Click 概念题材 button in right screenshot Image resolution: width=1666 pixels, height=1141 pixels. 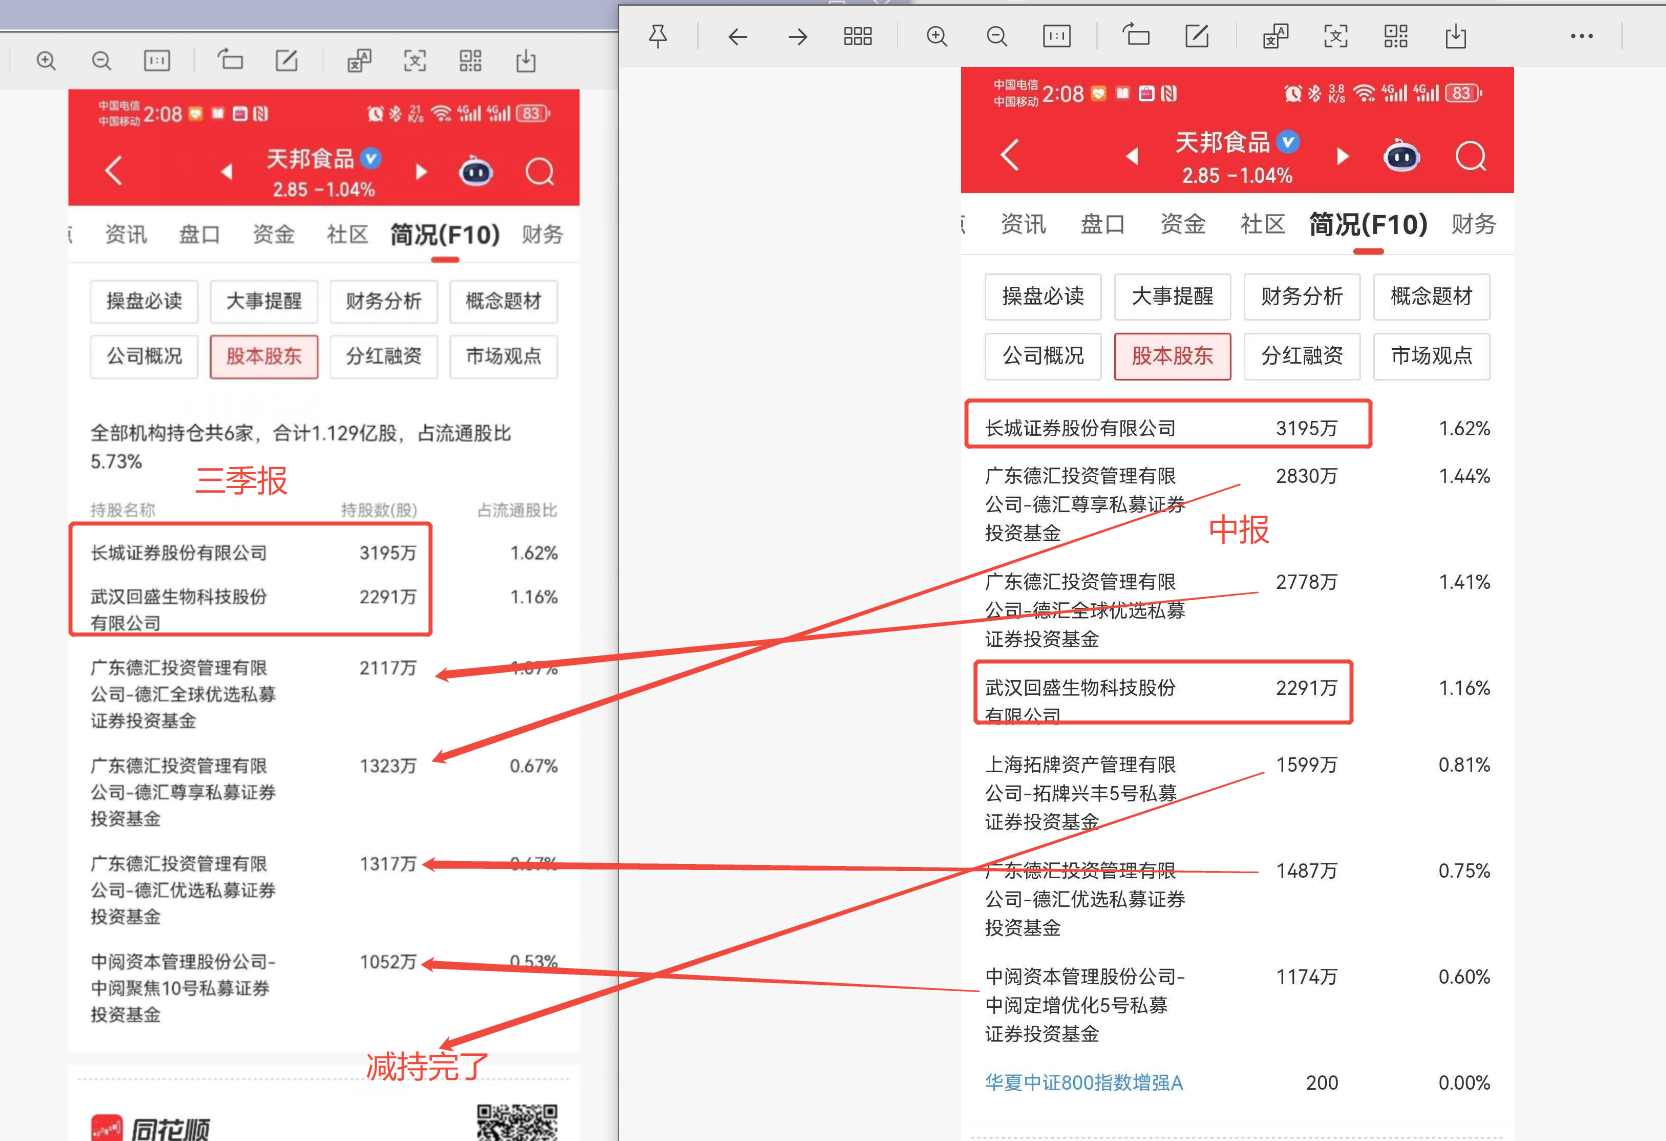click(x=1432, y=296)
